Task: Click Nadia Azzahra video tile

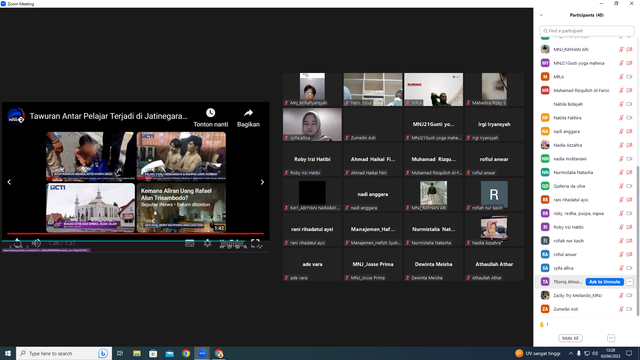Action: coord(494,229)
